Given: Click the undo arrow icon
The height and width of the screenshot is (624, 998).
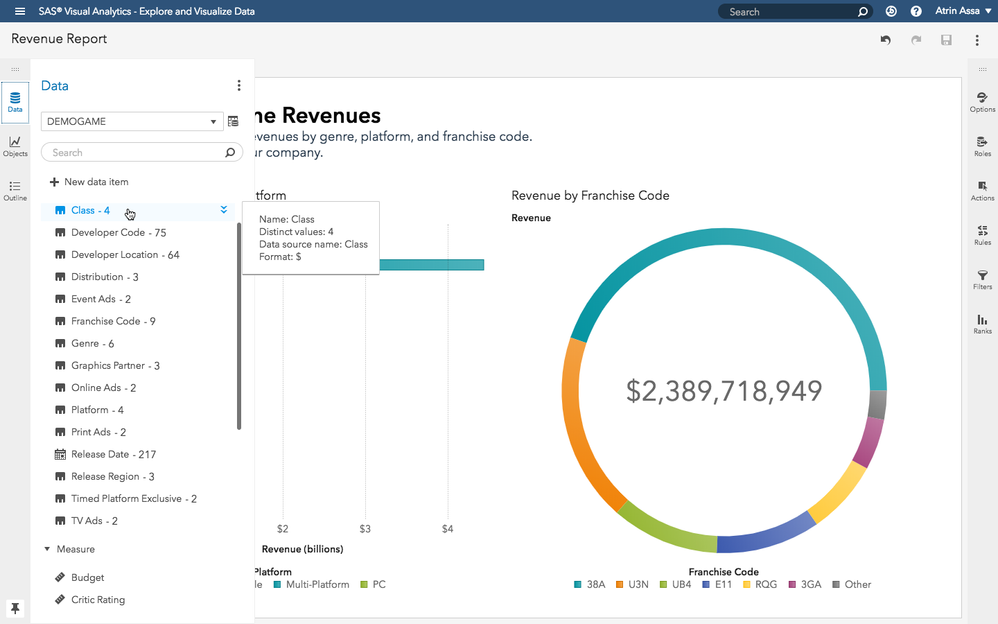Looking at the screenshot, I should (885, 40).
